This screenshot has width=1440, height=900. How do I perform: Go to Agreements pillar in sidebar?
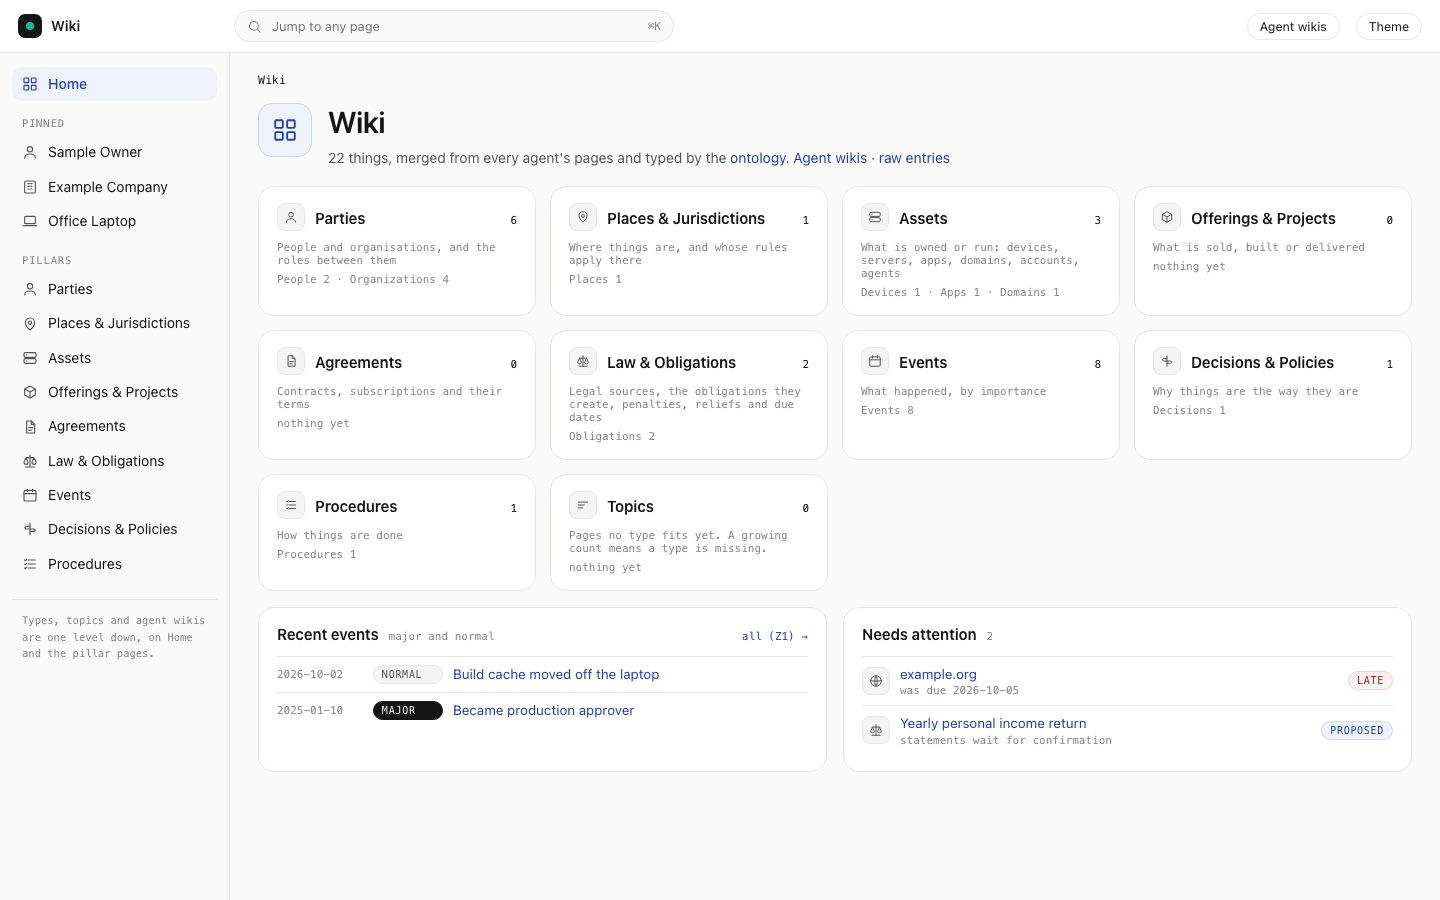(x=114, y=426)
